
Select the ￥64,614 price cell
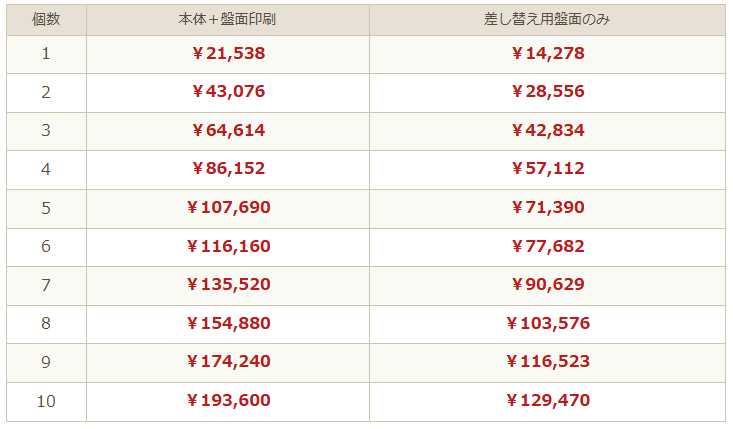pyautogui.click(x=228, y=130)
